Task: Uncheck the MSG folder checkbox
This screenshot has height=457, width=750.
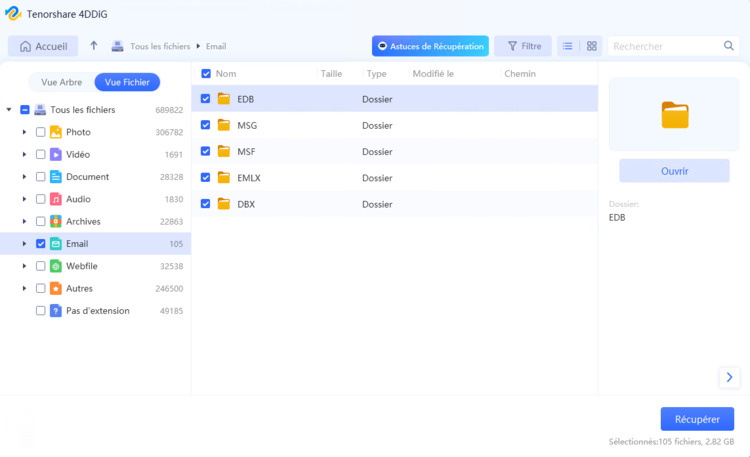Action: point(206,125)
